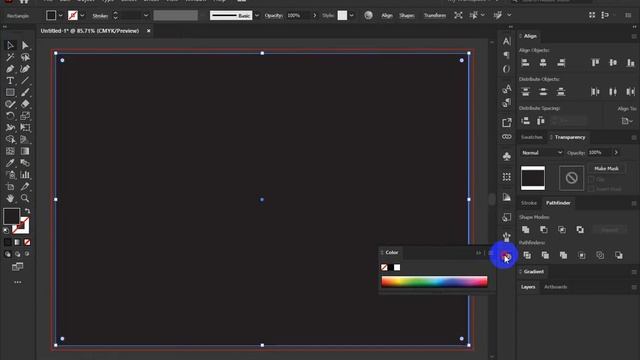The height and width of the screenshot is (360, 640).
Task: Open the Recolor Artwork circle icon
Action: point(368,16)
